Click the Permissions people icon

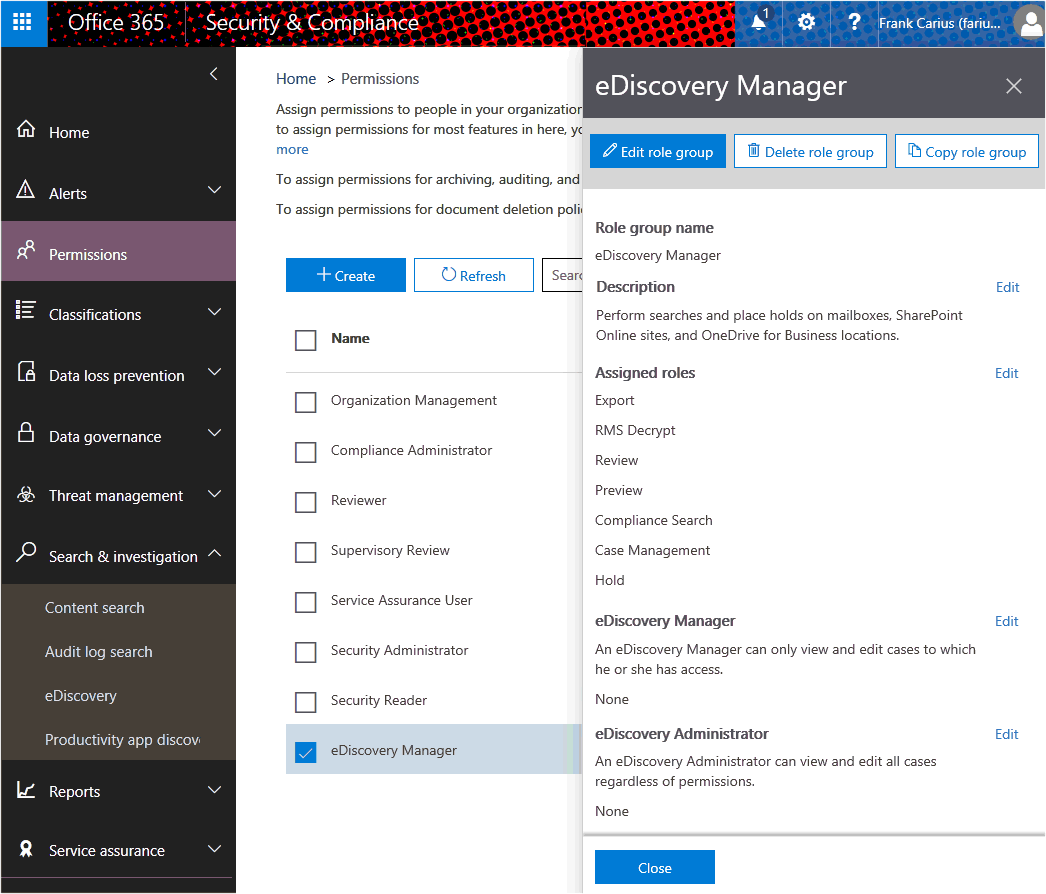pyautogui.click(x=26, y=250)
